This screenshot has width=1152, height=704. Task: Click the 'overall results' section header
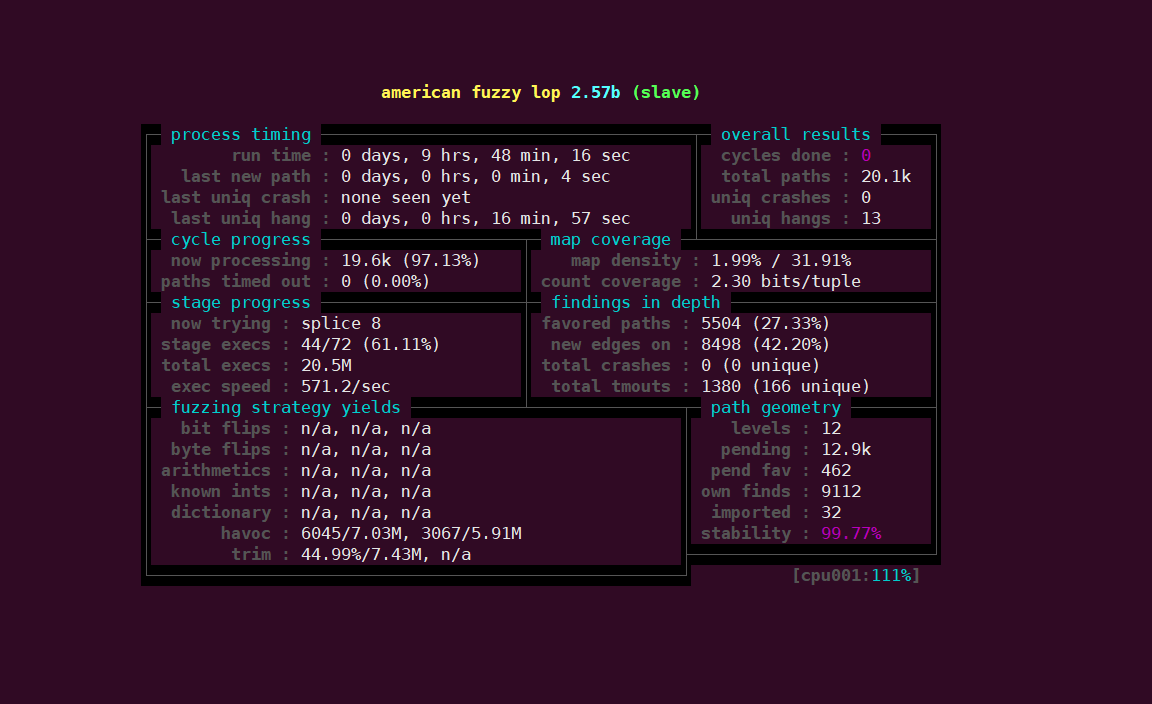(795, 134)
